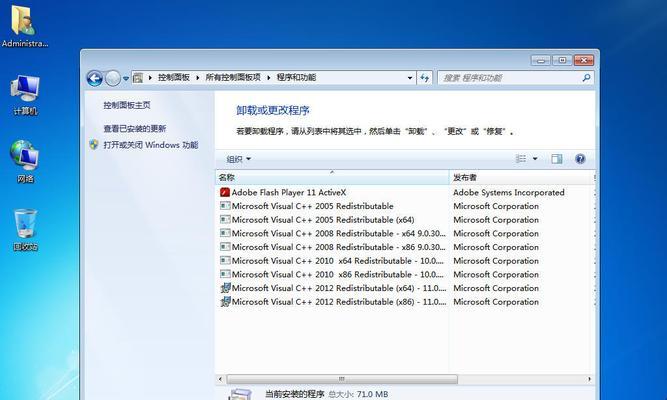Image resolution: width=667 pixels, height=400 pixels.
Task: Click the change view icon
Action: pyautogui.click(x=521, y=159)
